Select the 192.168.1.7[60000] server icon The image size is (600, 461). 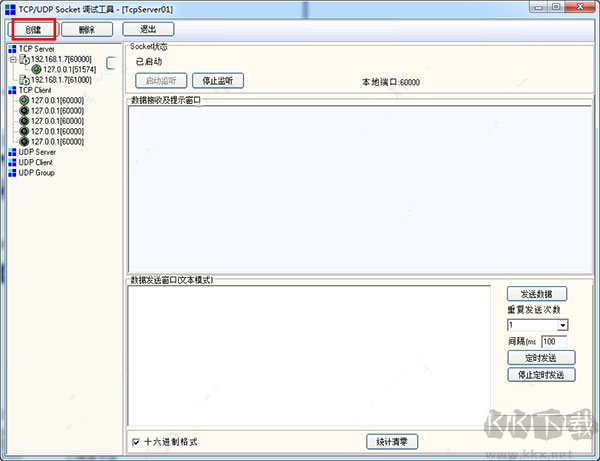[24, 59]
